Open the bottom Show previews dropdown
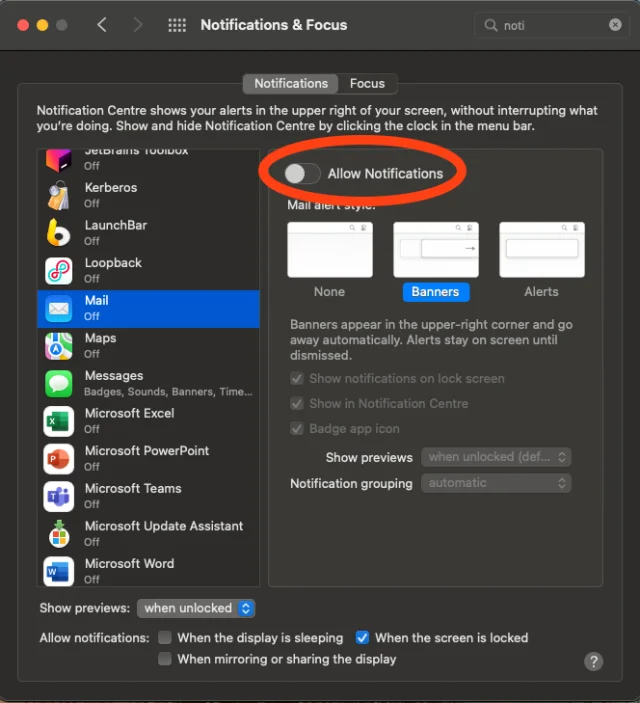640x703 pixels. (x=196, y=608)
